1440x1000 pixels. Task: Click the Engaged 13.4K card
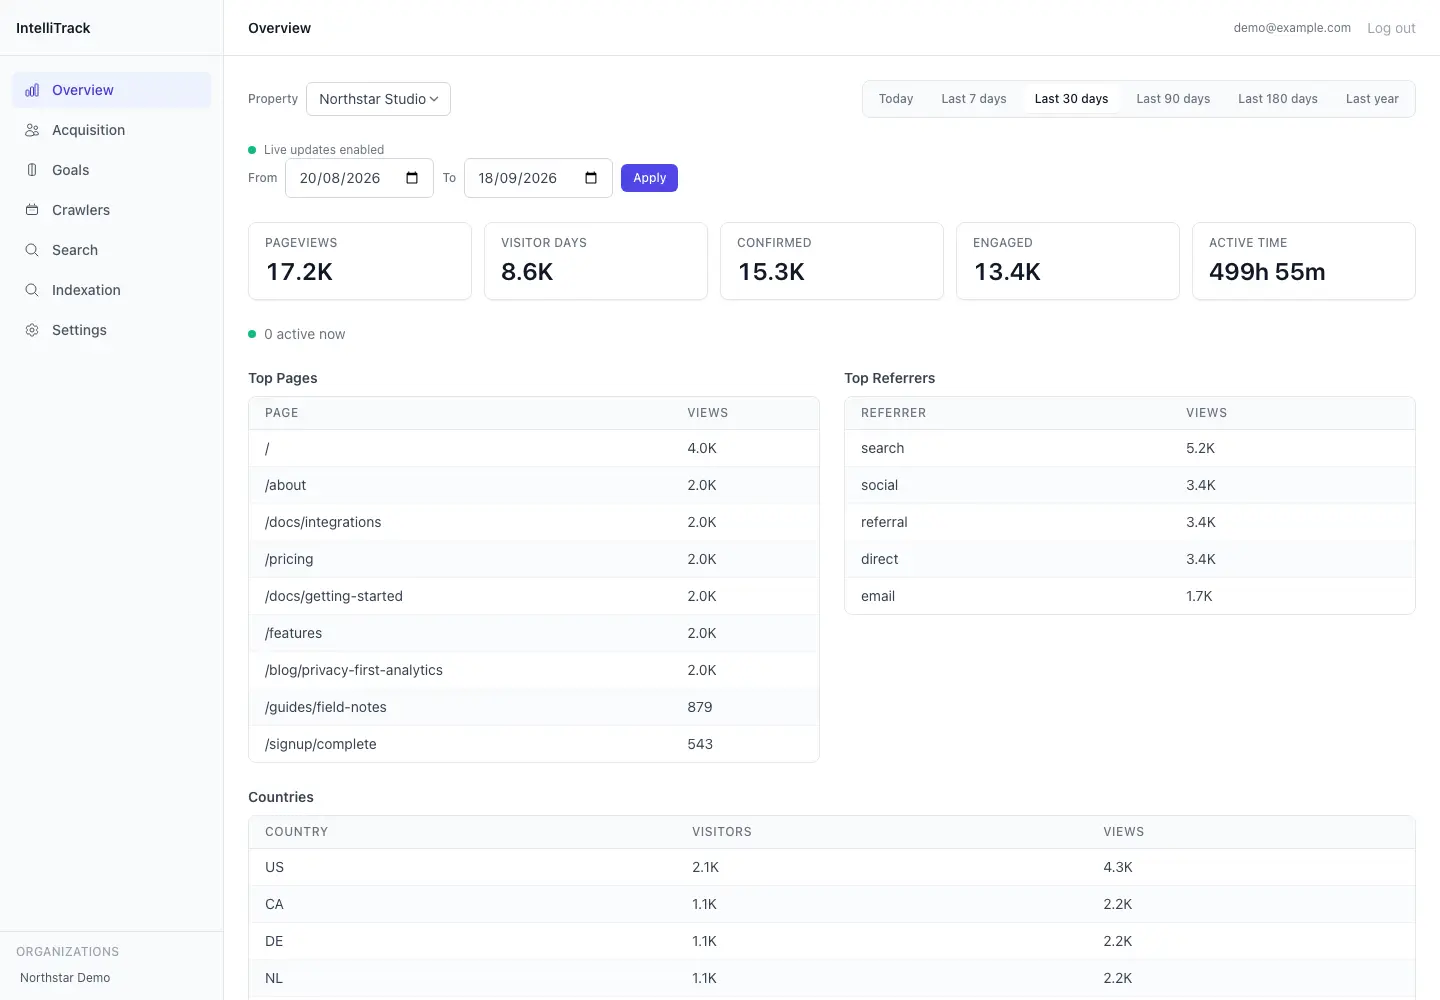pyautogui.click(x=1068, y=261)
